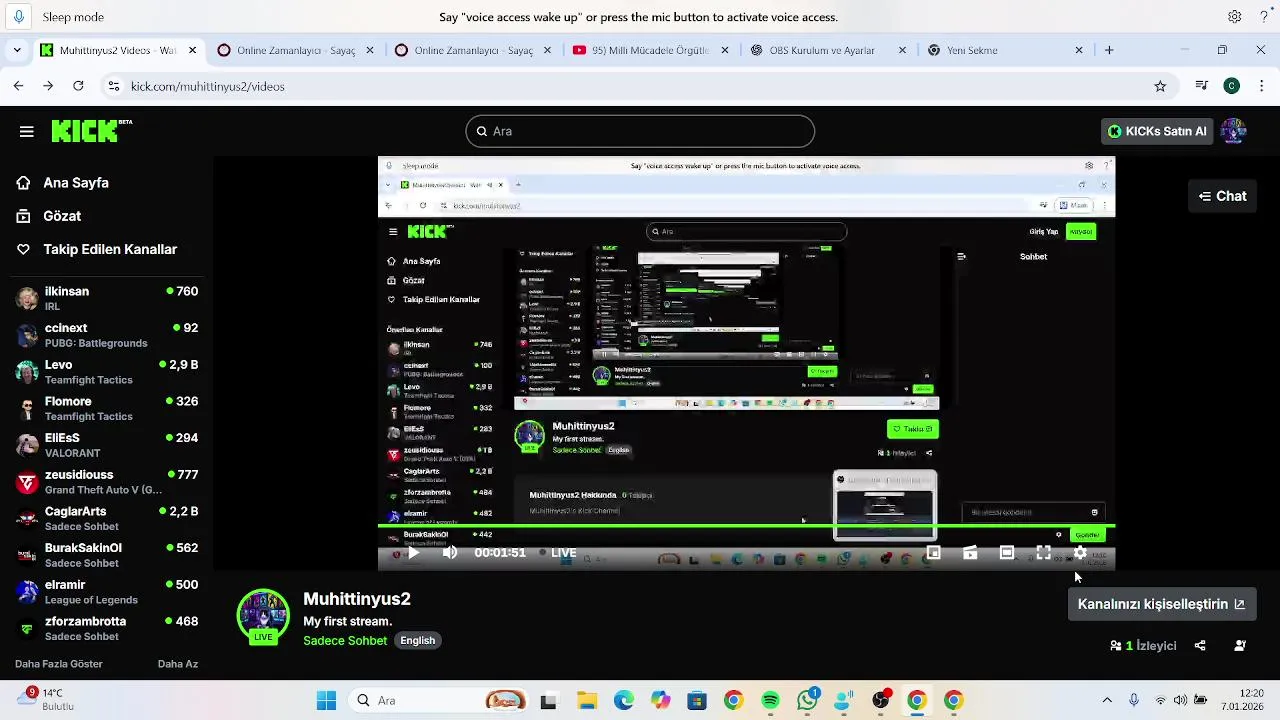Click the Muhittinyus2 channel avatar
Image resolution: width=1280 pixels, height=720 pixels.
[x=263, y=616]
